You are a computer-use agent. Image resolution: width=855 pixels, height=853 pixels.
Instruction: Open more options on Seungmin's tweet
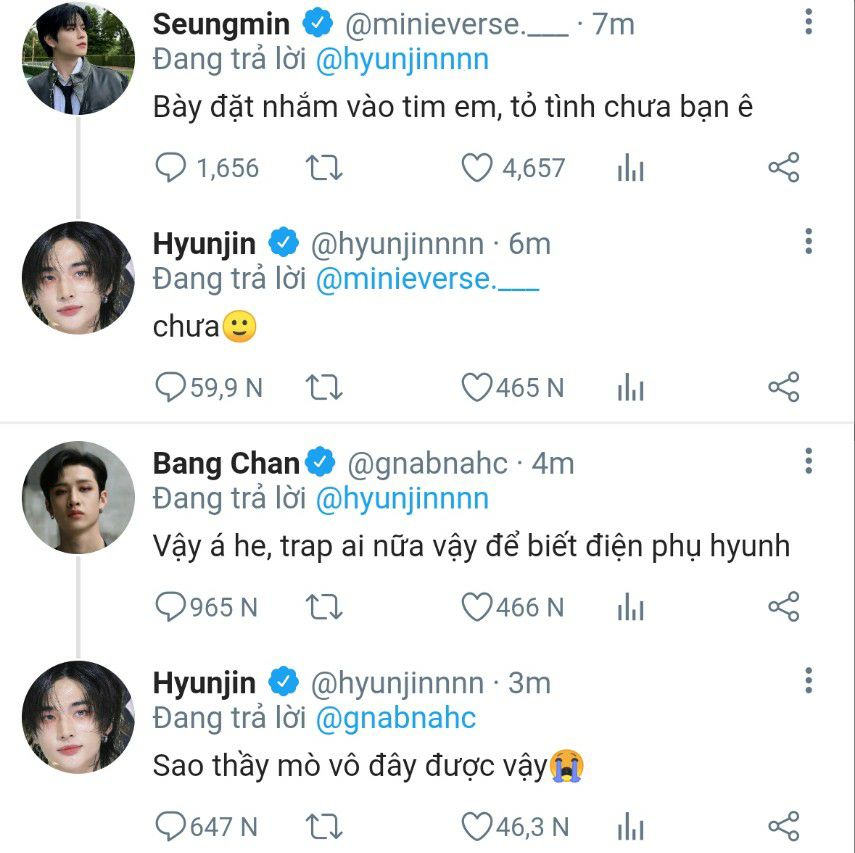point(808,22)
